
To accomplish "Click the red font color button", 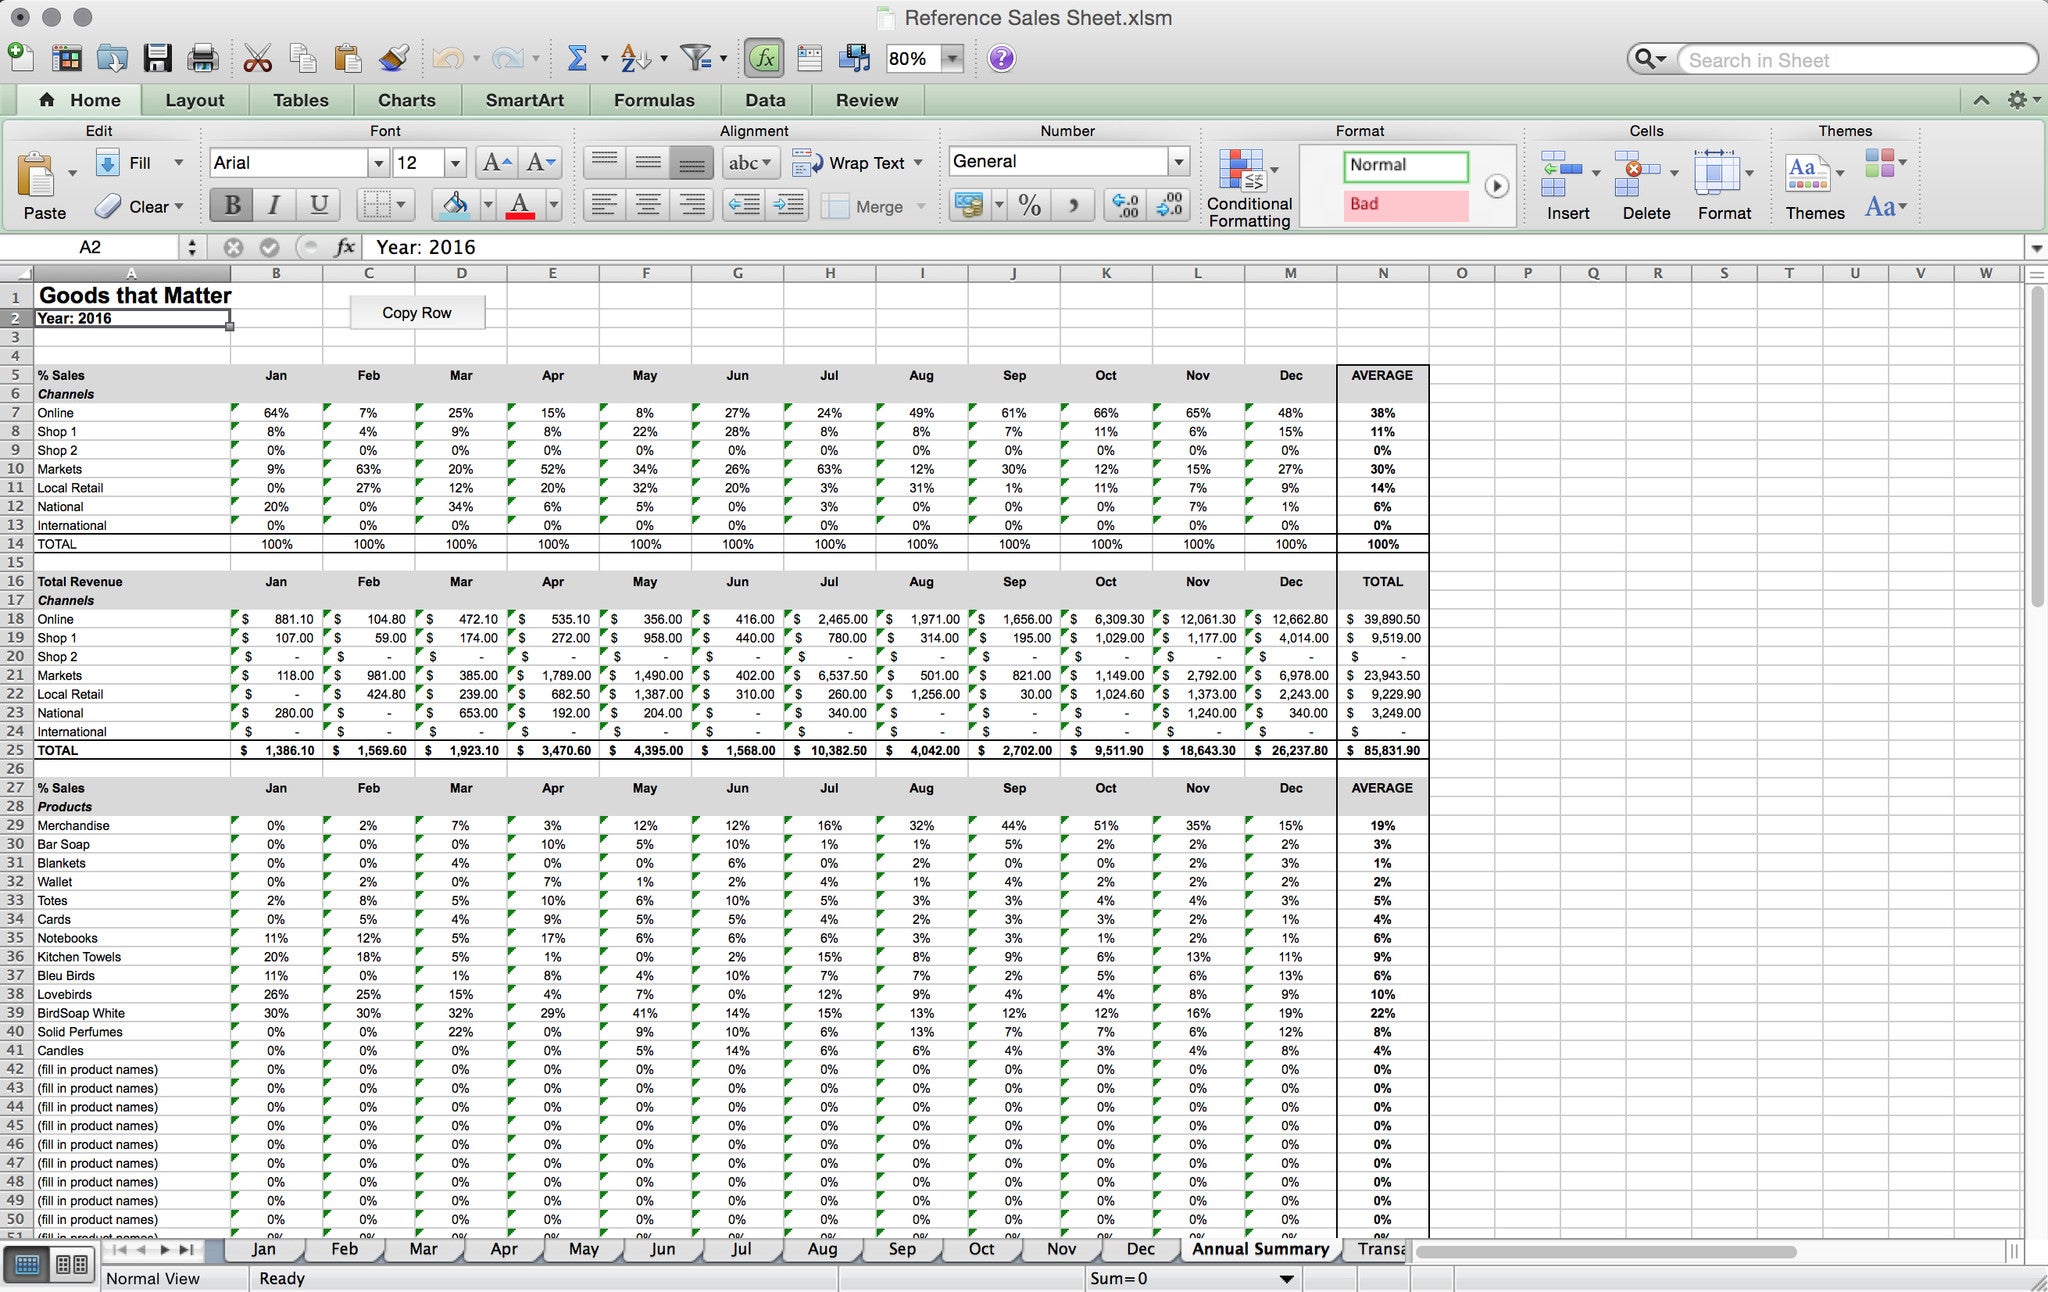I will pyautogui.click(x=520, y=206).
